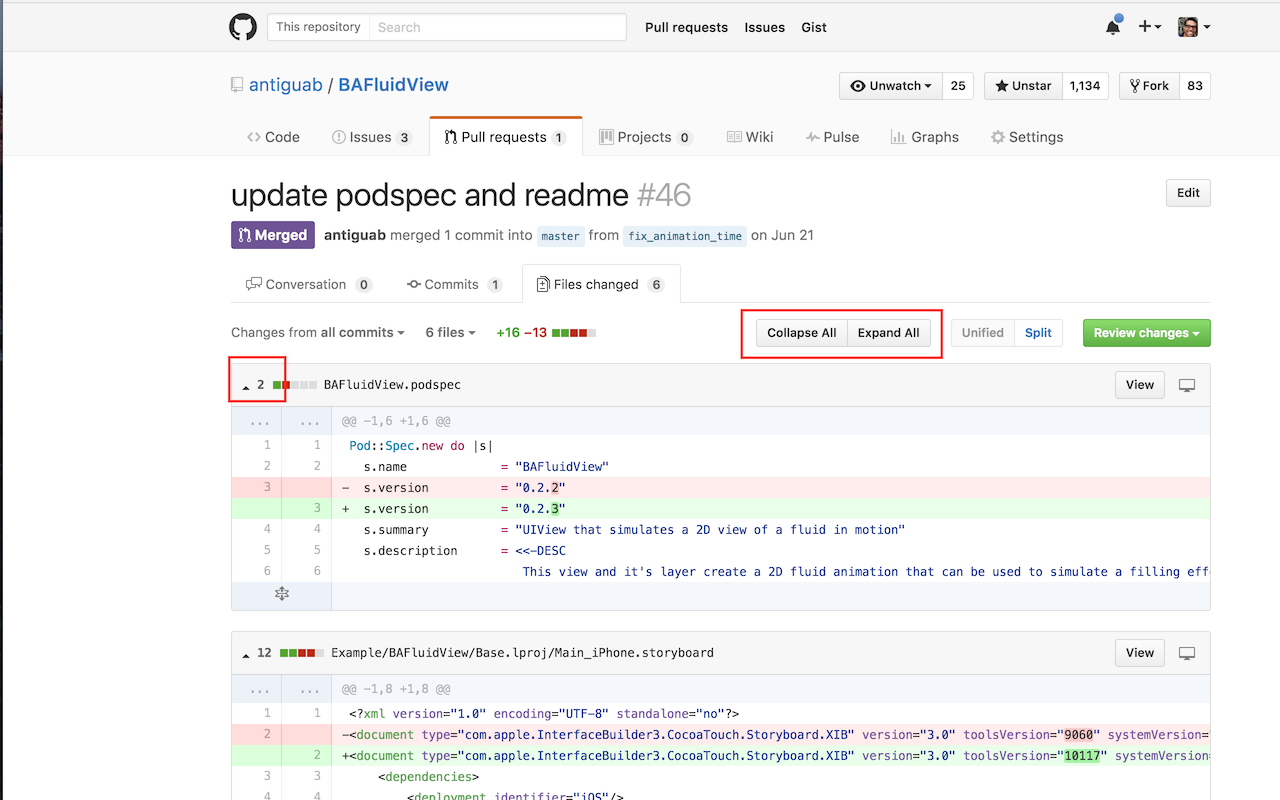View the Main_iPhone.storyboard file
Viewport: 1280px width, 800px height.
point(1140,653)
